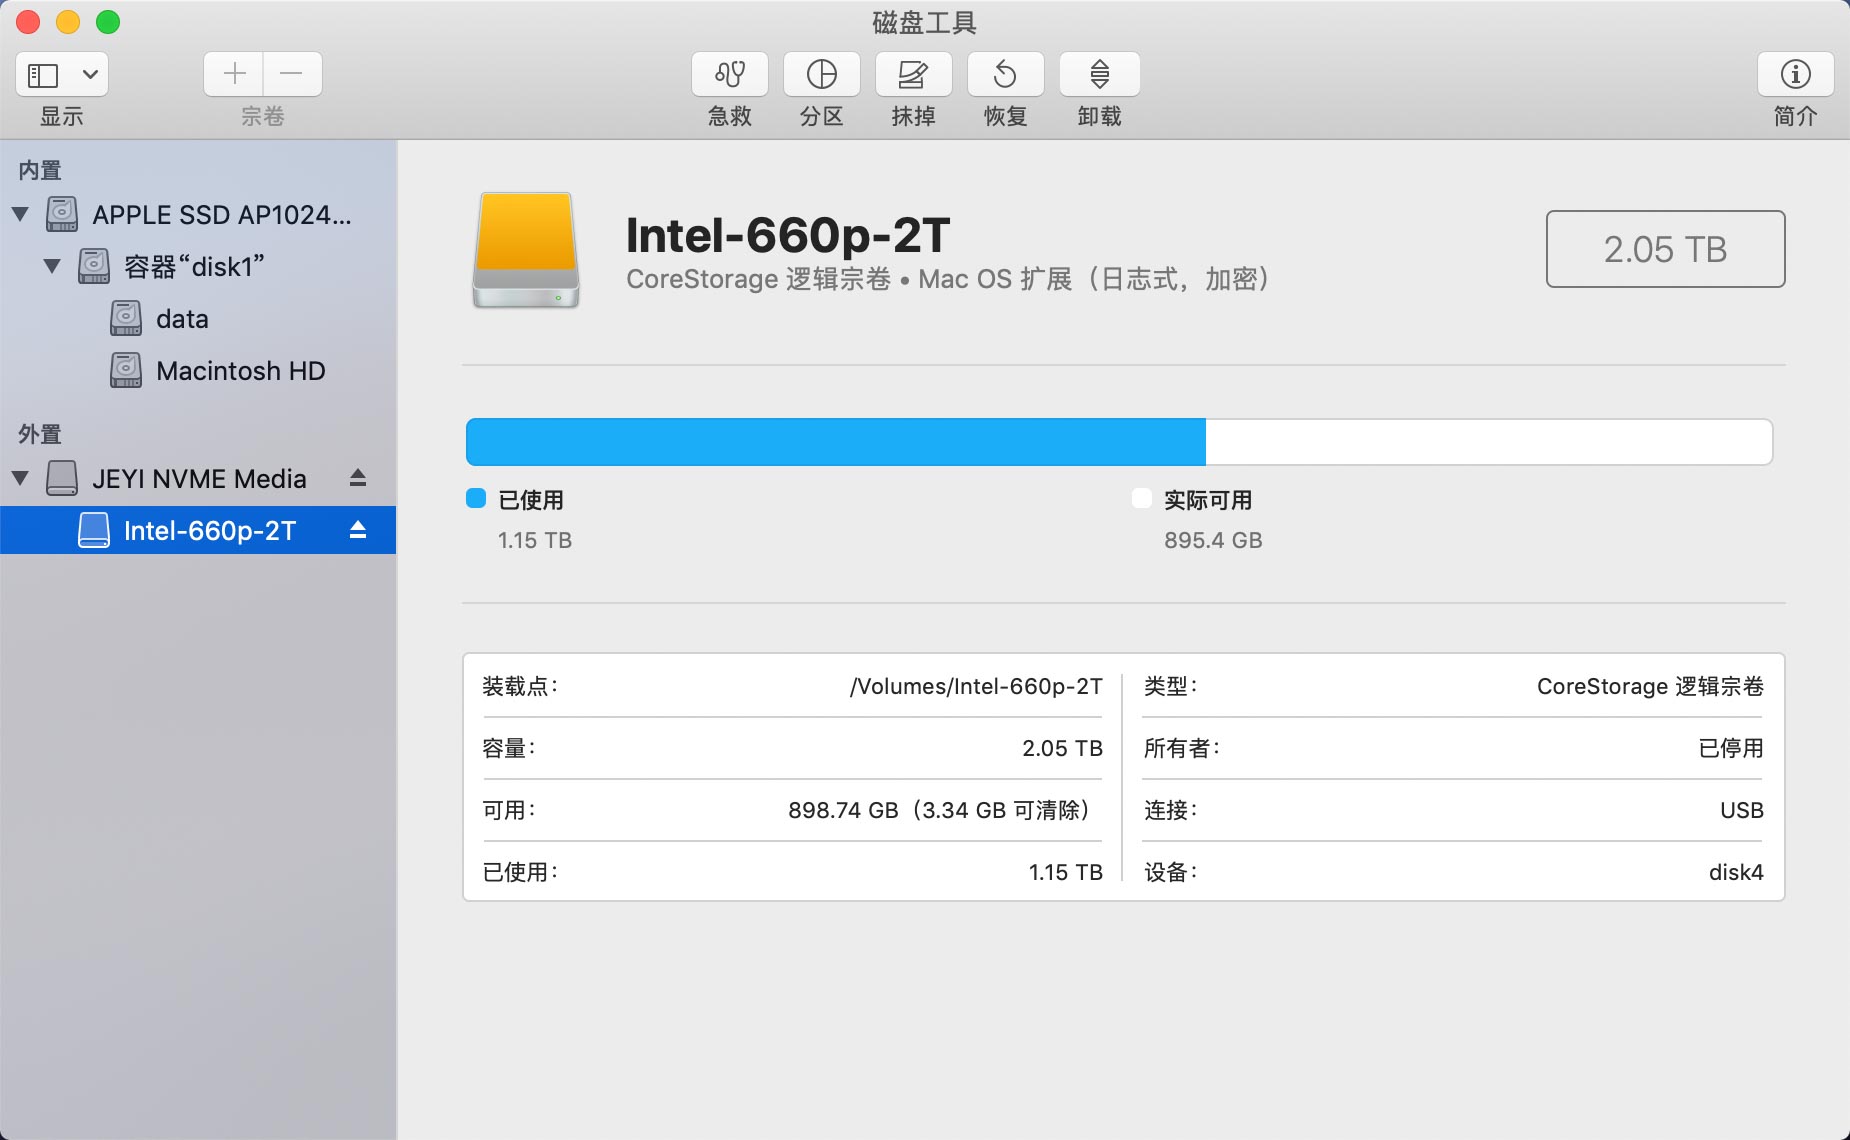Select Macintosh HD volume row
Screen dimensions: 1850x1140
(198, 370)
